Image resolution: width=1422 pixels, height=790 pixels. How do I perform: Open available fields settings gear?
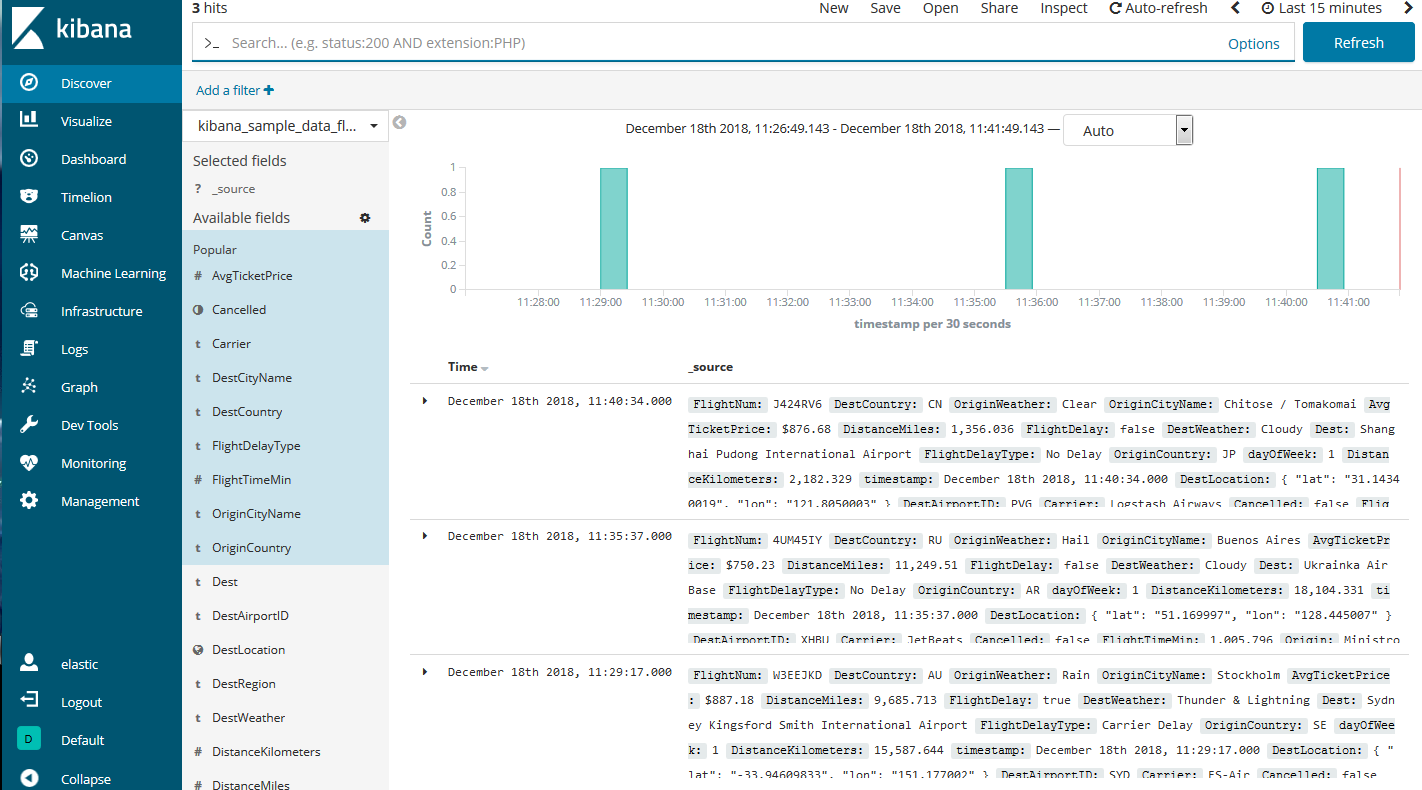tap(365, 218)
